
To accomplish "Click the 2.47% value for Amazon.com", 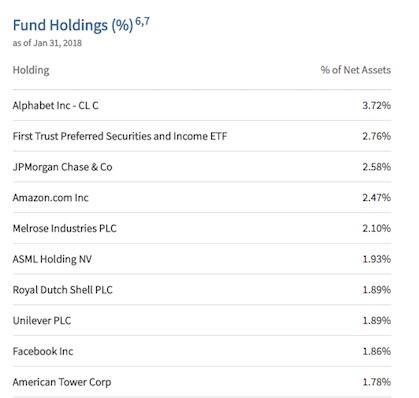I will [377, 198].
